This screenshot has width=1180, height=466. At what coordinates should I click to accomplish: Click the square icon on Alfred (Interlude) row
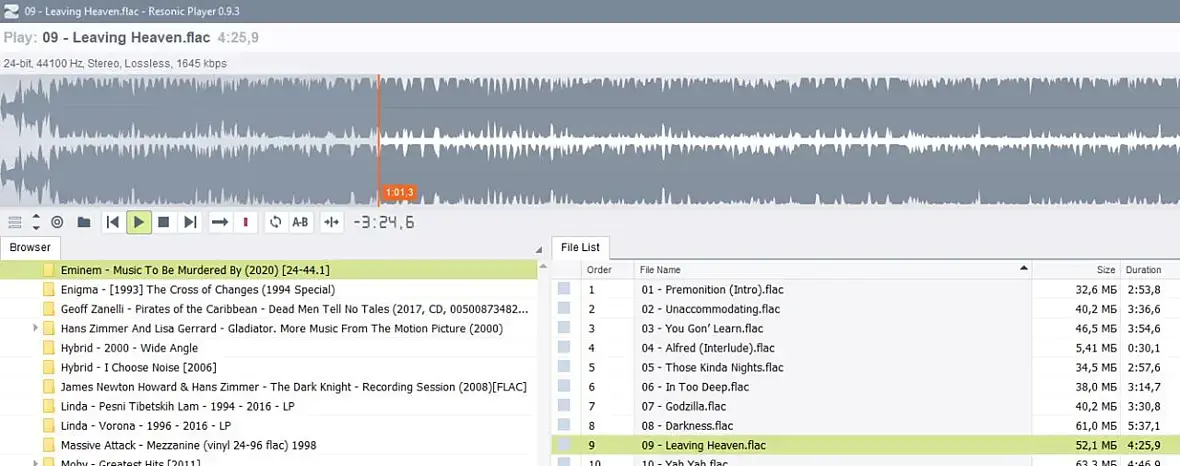pyautogui.click(x=564, y=348)
